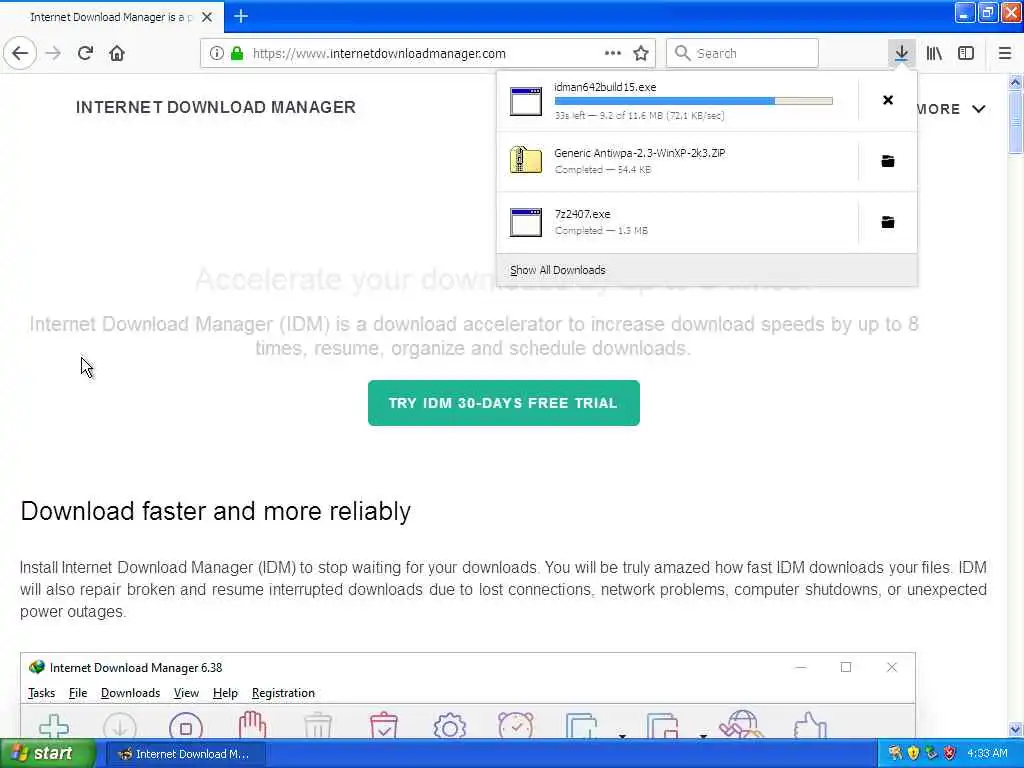Click the IDM screenshot image on page

[468, 695]
